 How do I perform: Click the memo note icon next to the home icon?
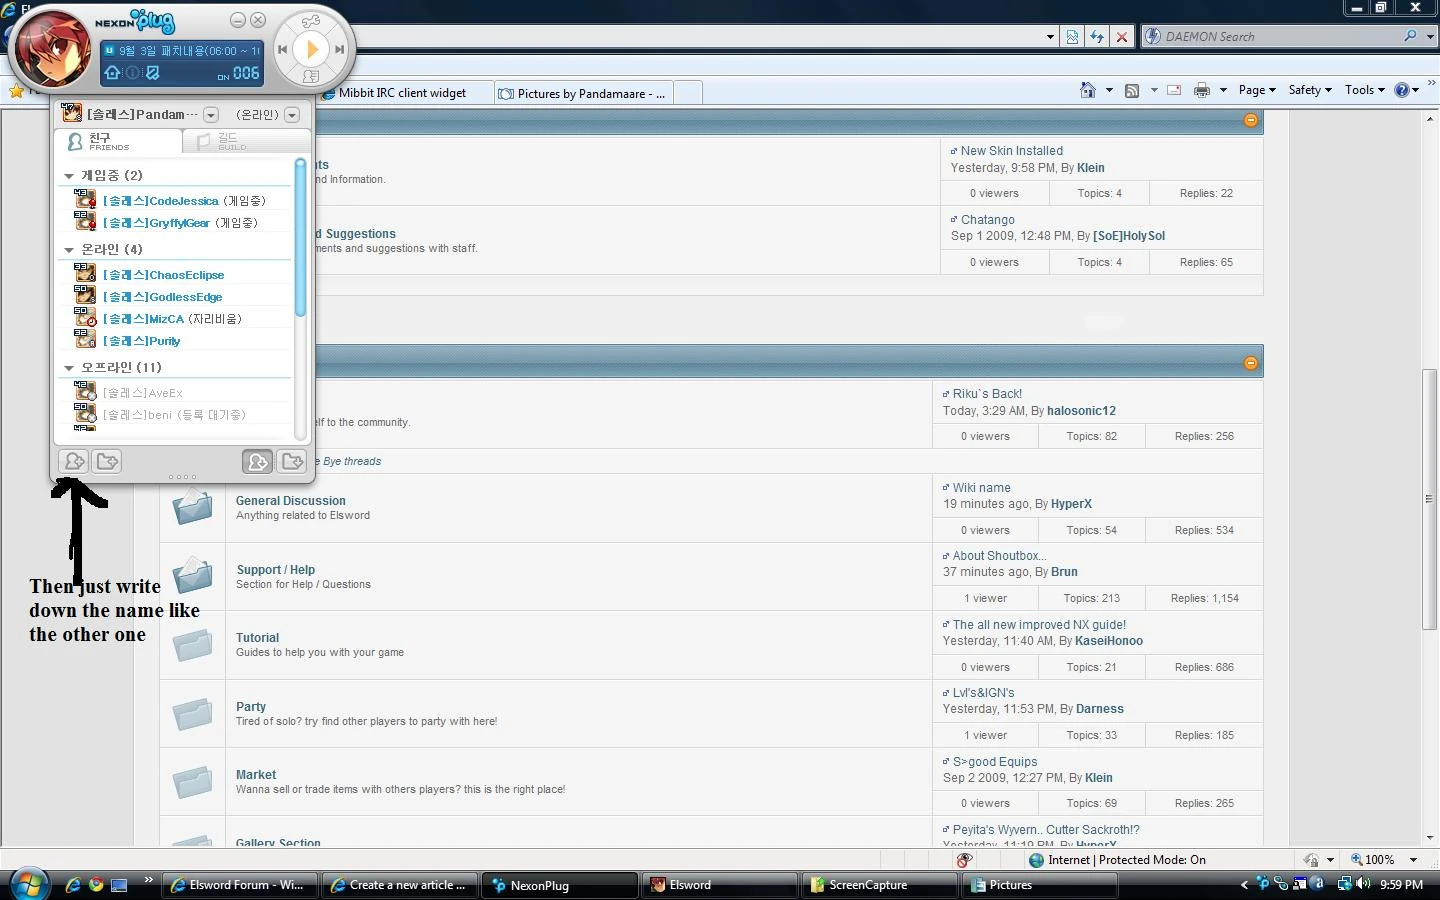153,73
